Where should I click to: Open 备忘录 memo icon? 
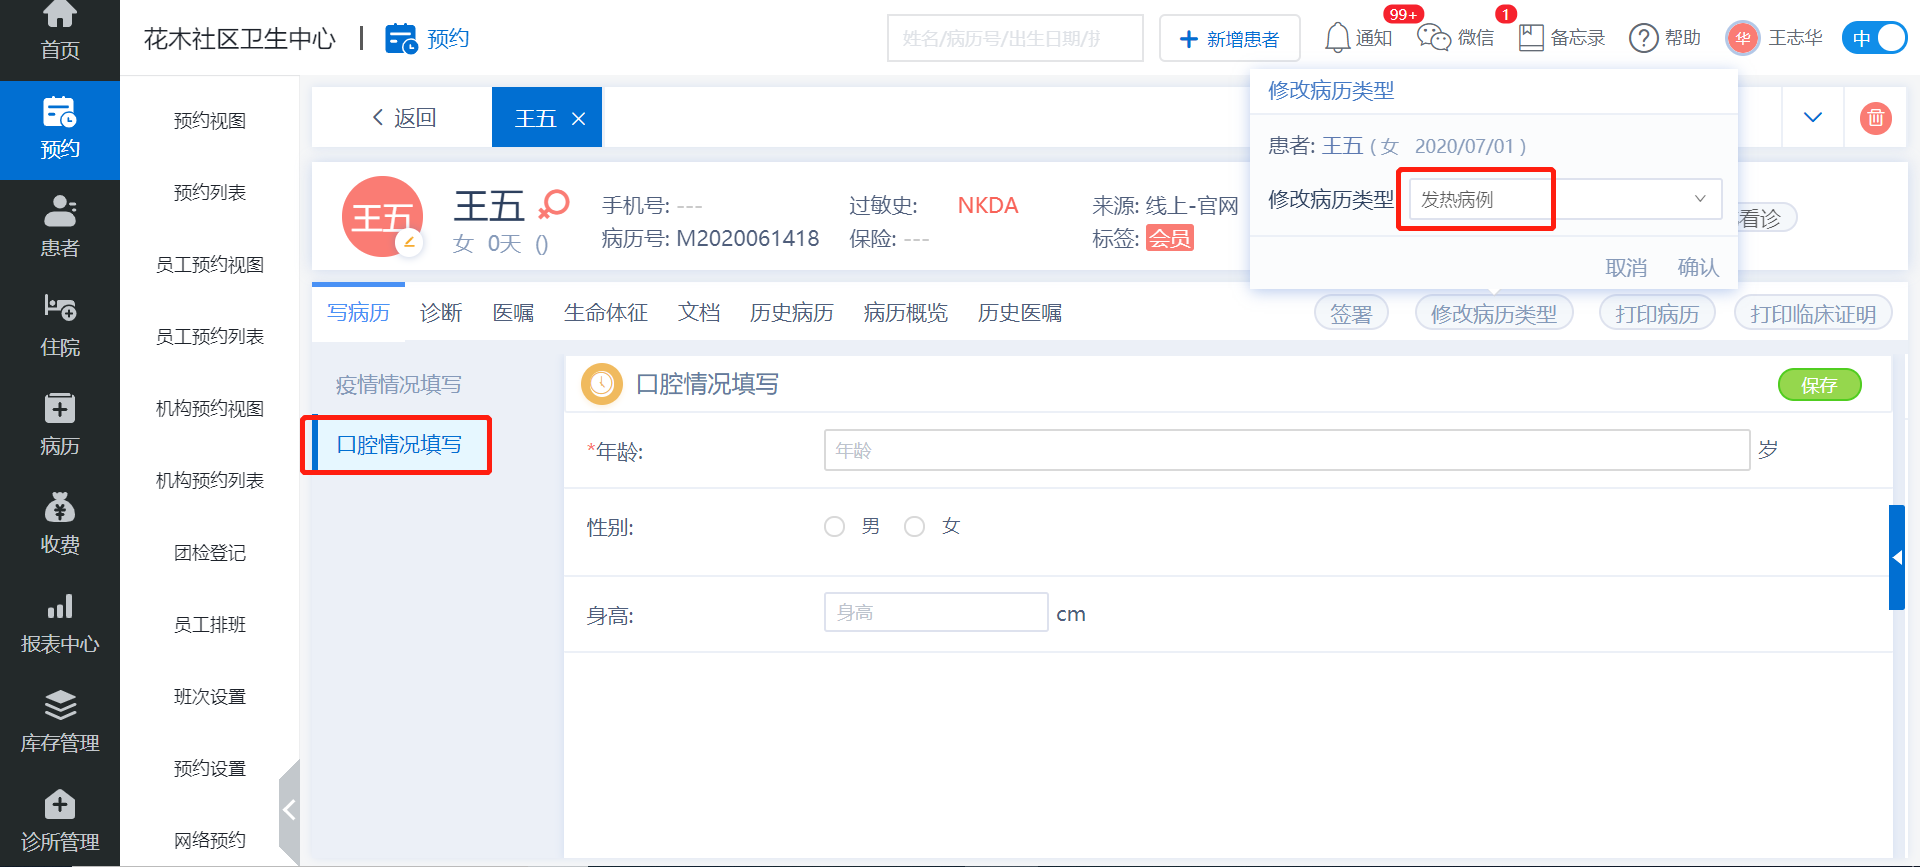[1561, 38]
